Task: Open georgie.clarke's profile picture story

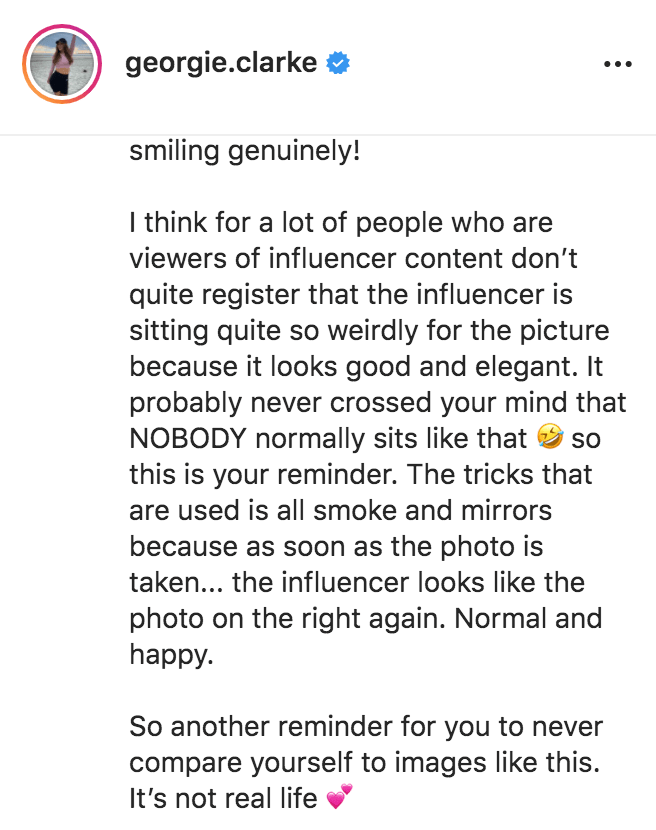Action: 61,65
